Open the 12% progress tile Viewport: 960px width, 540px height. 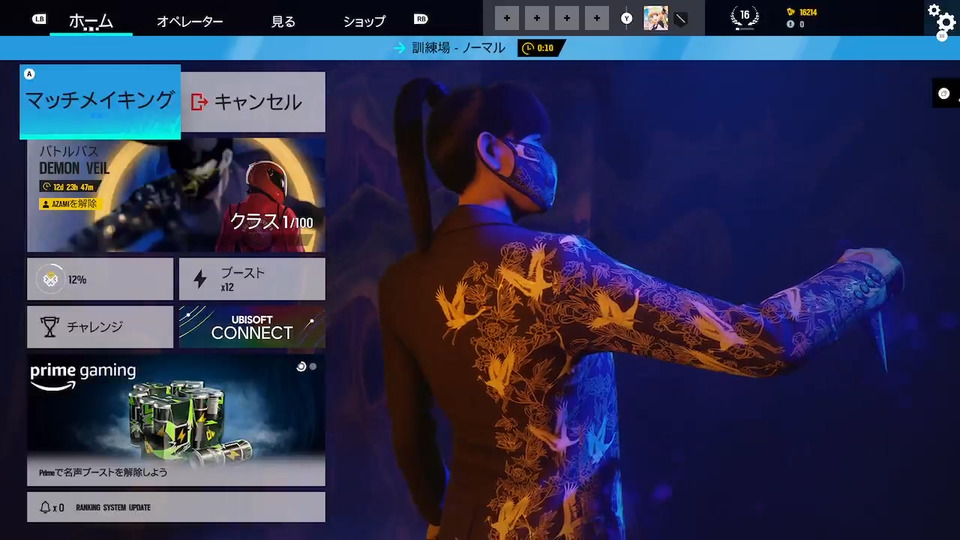pos(100,279)
